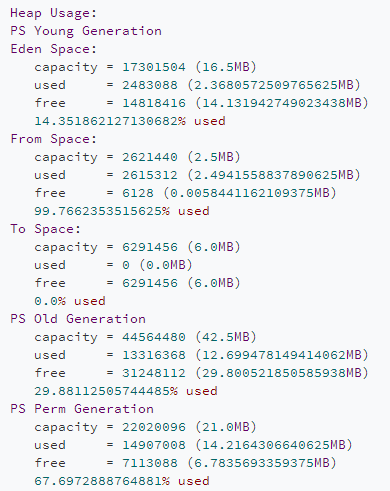Click the 99.7662353515625% used line
This screenshot has height=491, width=390.
click(x=122, y=211)
